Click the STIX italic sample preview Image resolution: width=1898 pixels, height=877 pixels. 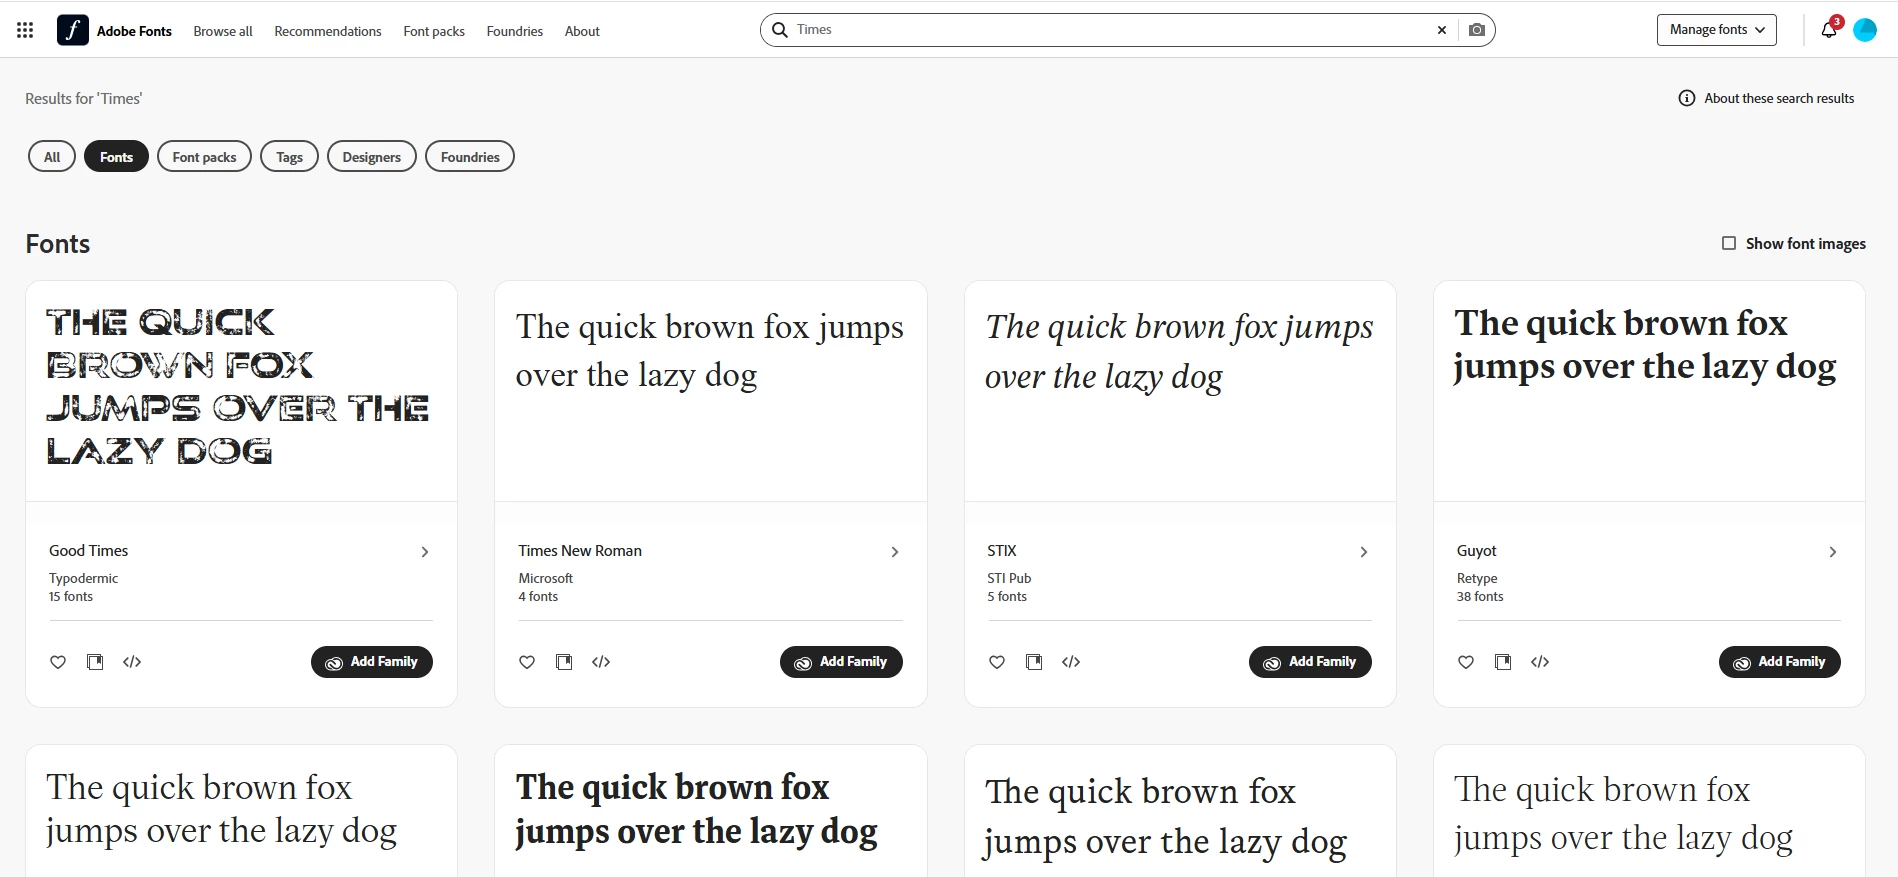click(1179, 351)
